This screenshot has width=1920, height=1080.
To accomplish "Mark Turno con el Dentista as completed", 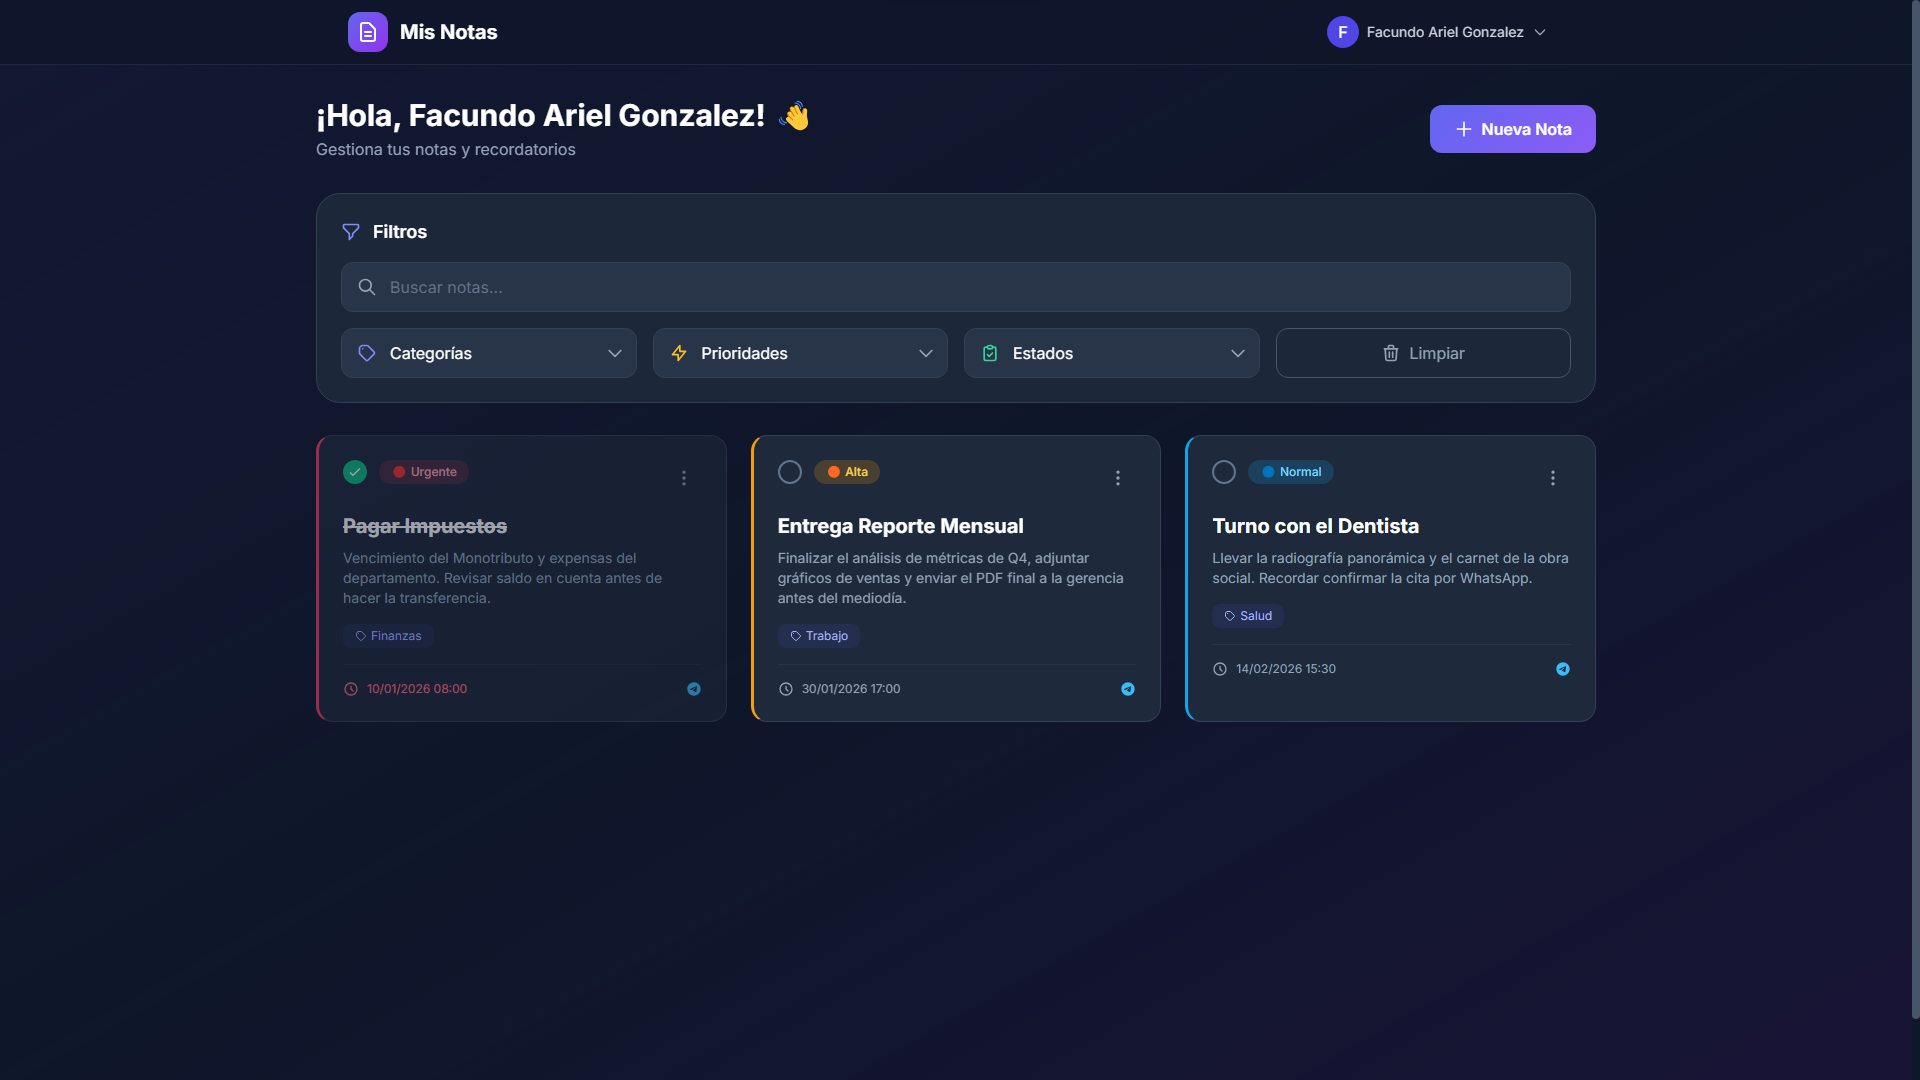I will point(1224,472).
